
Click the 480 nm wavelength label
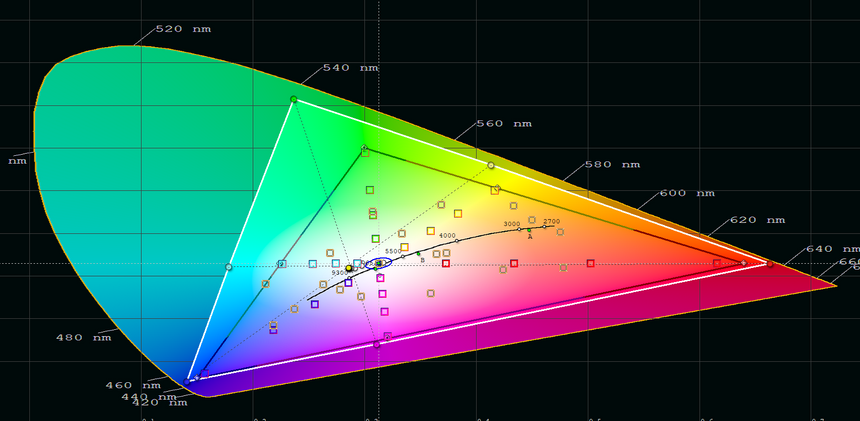coord(84,338)
